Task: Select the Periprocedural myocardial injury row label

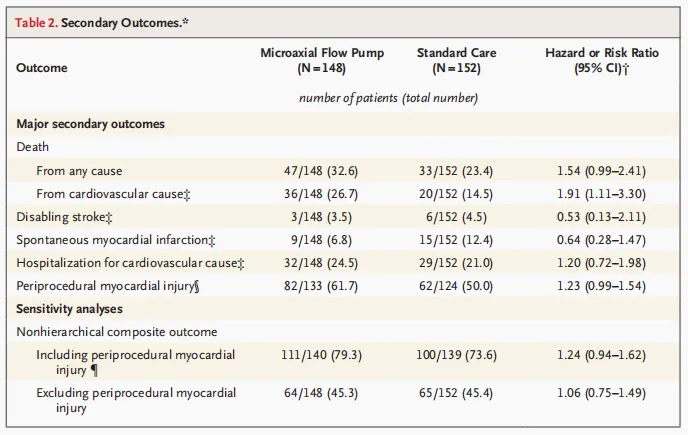Action: coord(113,286)
